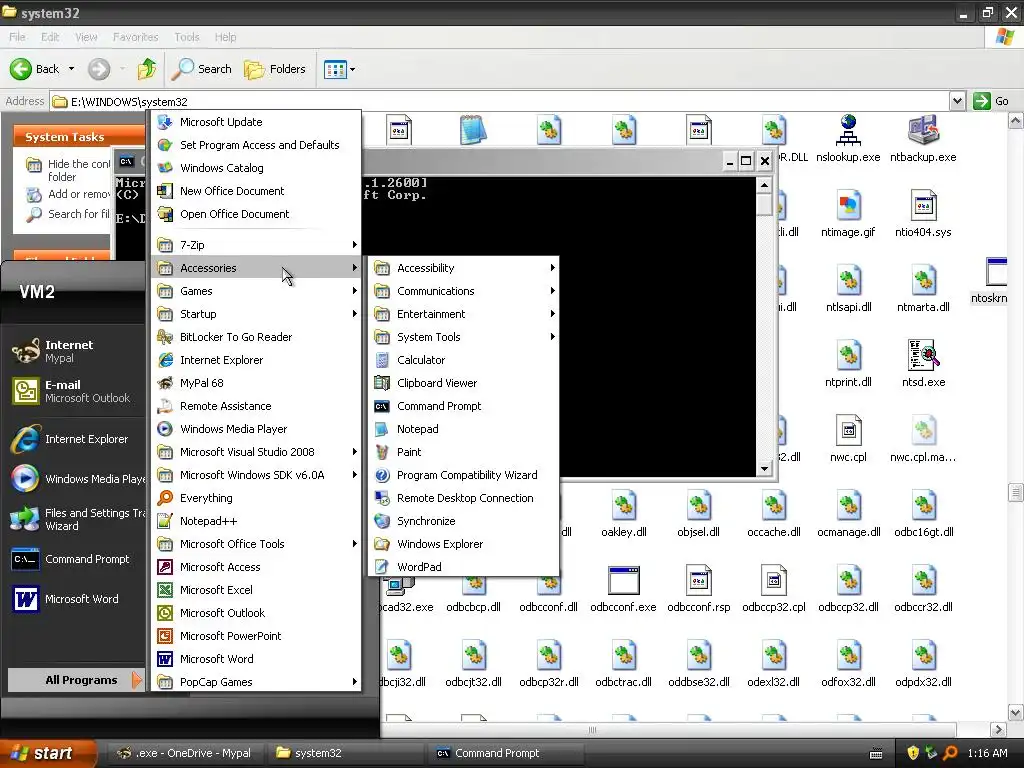Open WordPad from Accessories submenu
This screenshot has height=768, width=1024.
463,566
